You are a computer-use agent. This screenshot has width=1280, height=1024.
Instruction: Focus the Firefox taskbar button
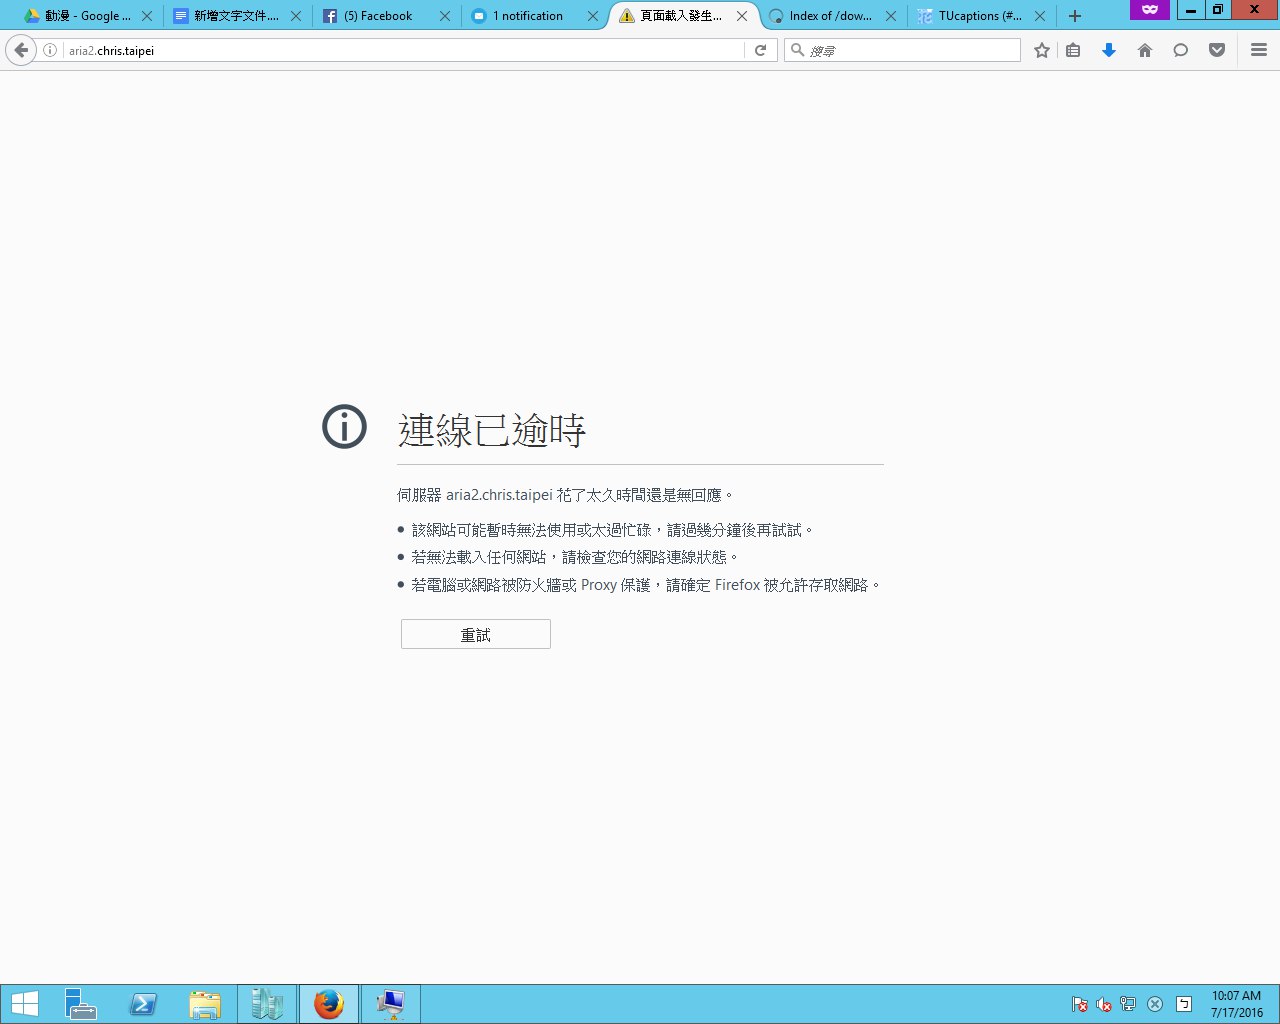[329, 1004]
